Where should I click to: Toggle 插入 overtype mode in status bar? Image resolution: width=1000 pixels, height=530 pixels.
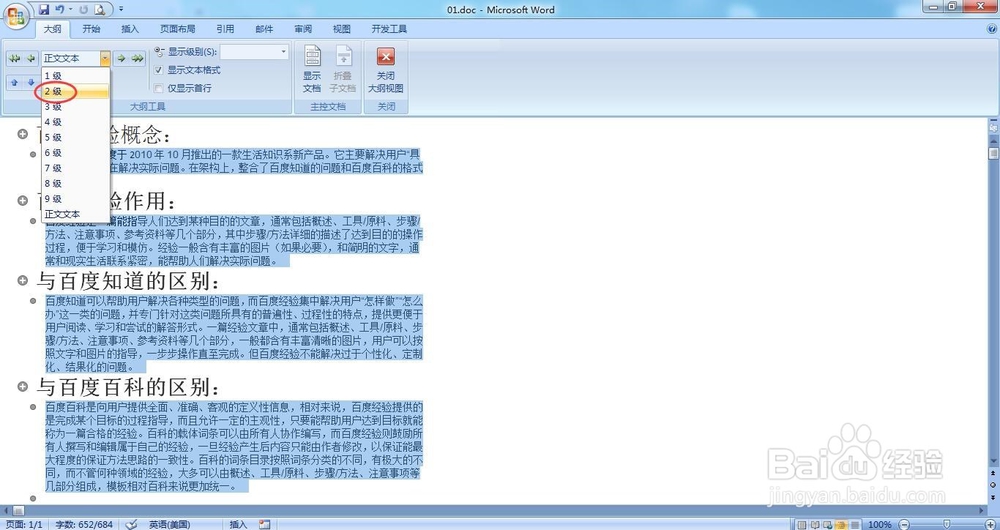pos(238,524)
